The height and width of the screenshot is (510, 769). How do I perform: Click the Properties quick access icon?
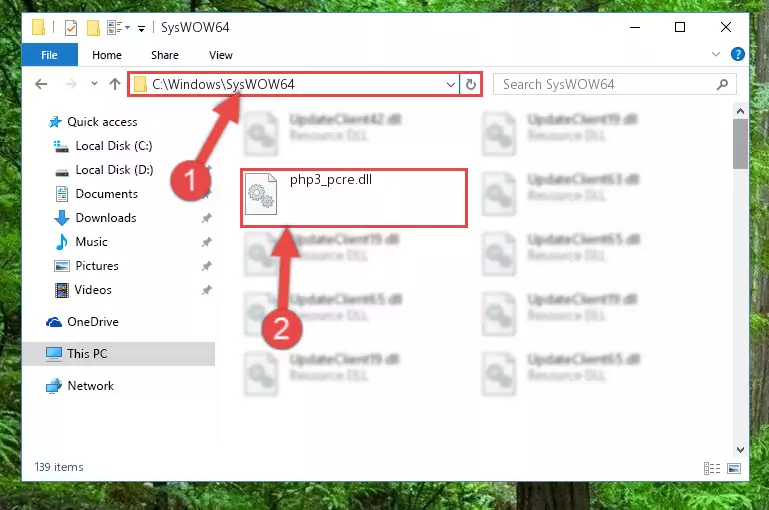pos(71,27)
